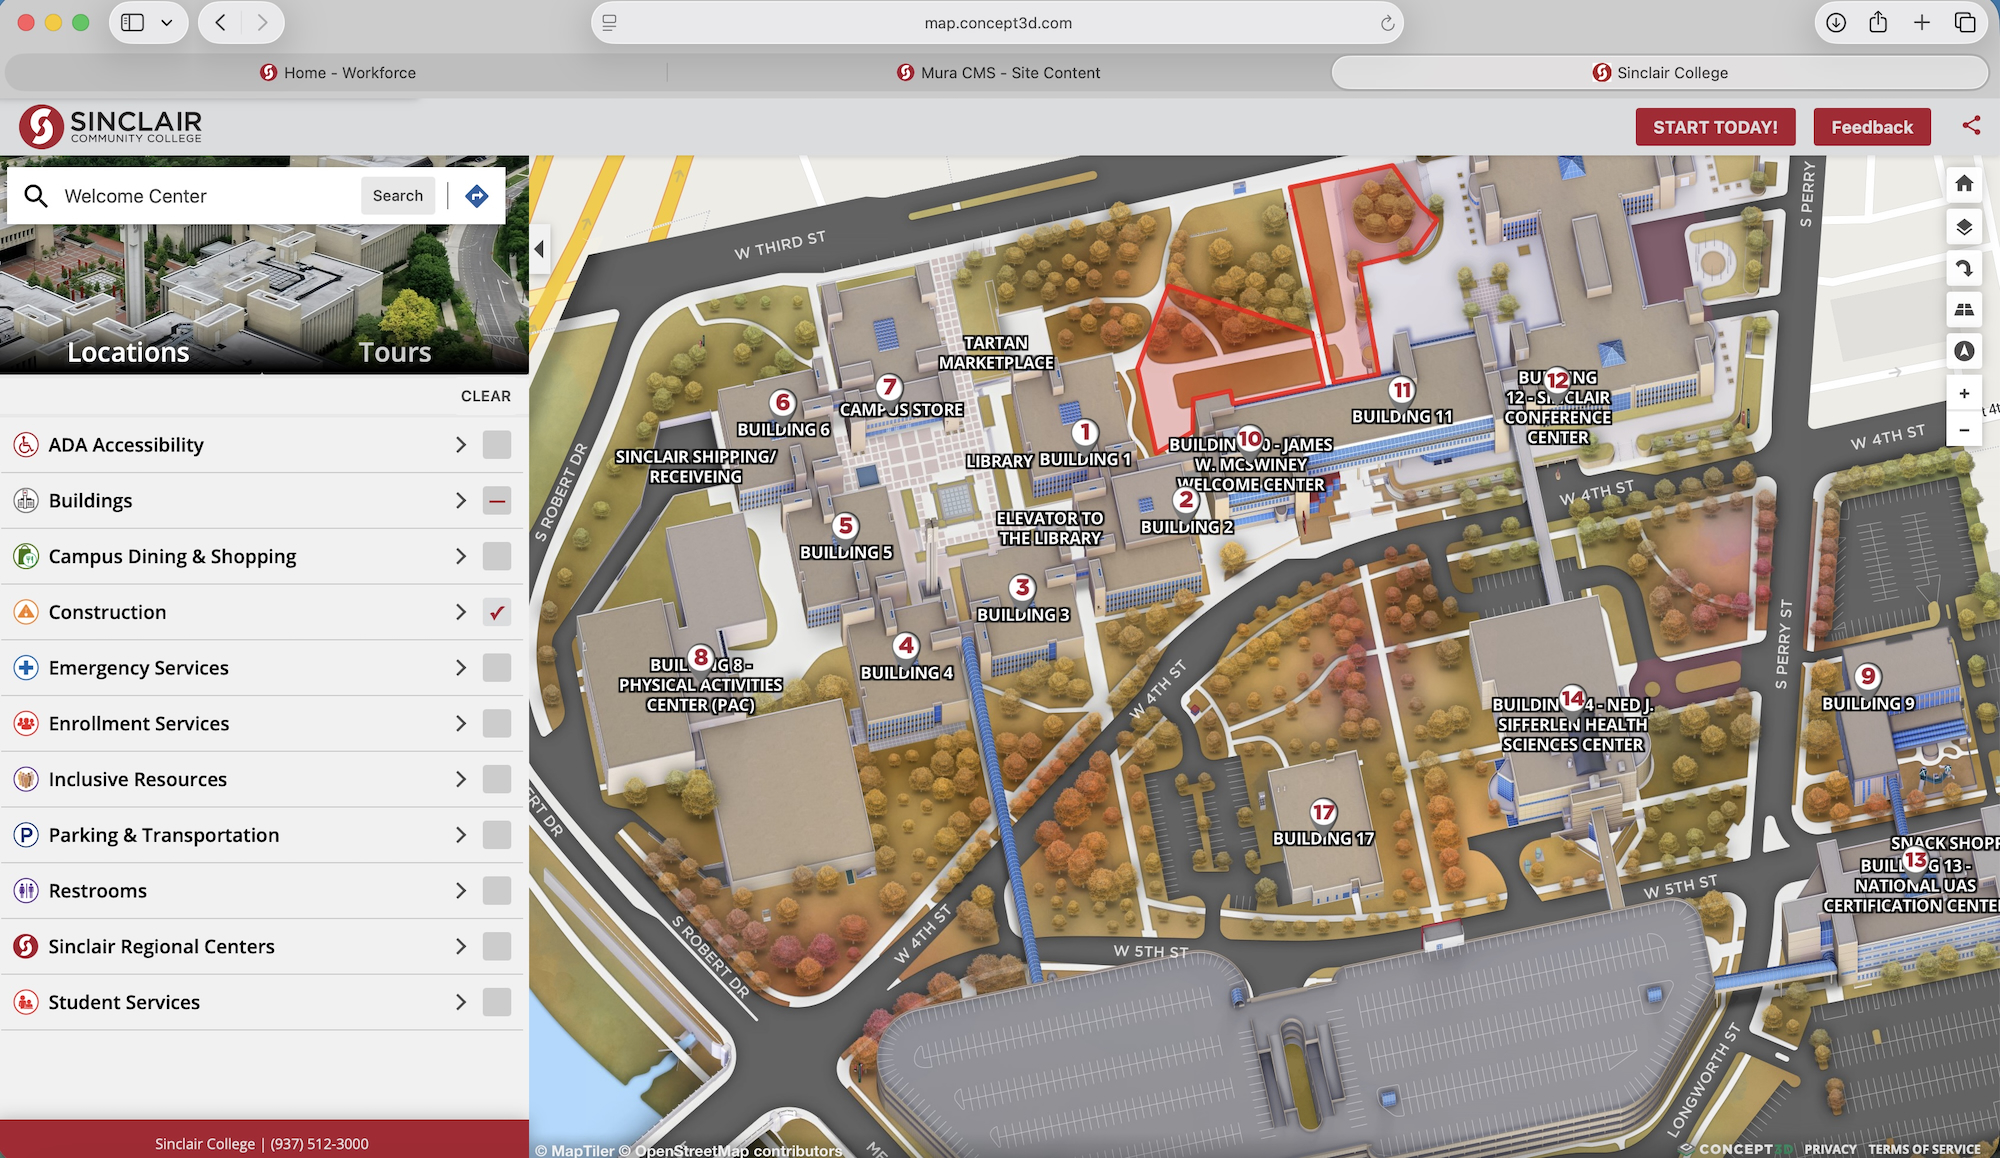Enable the ADA Accessibility checkbox
The height and width of the screenshot is (1158, 2000).
point(497,445)
